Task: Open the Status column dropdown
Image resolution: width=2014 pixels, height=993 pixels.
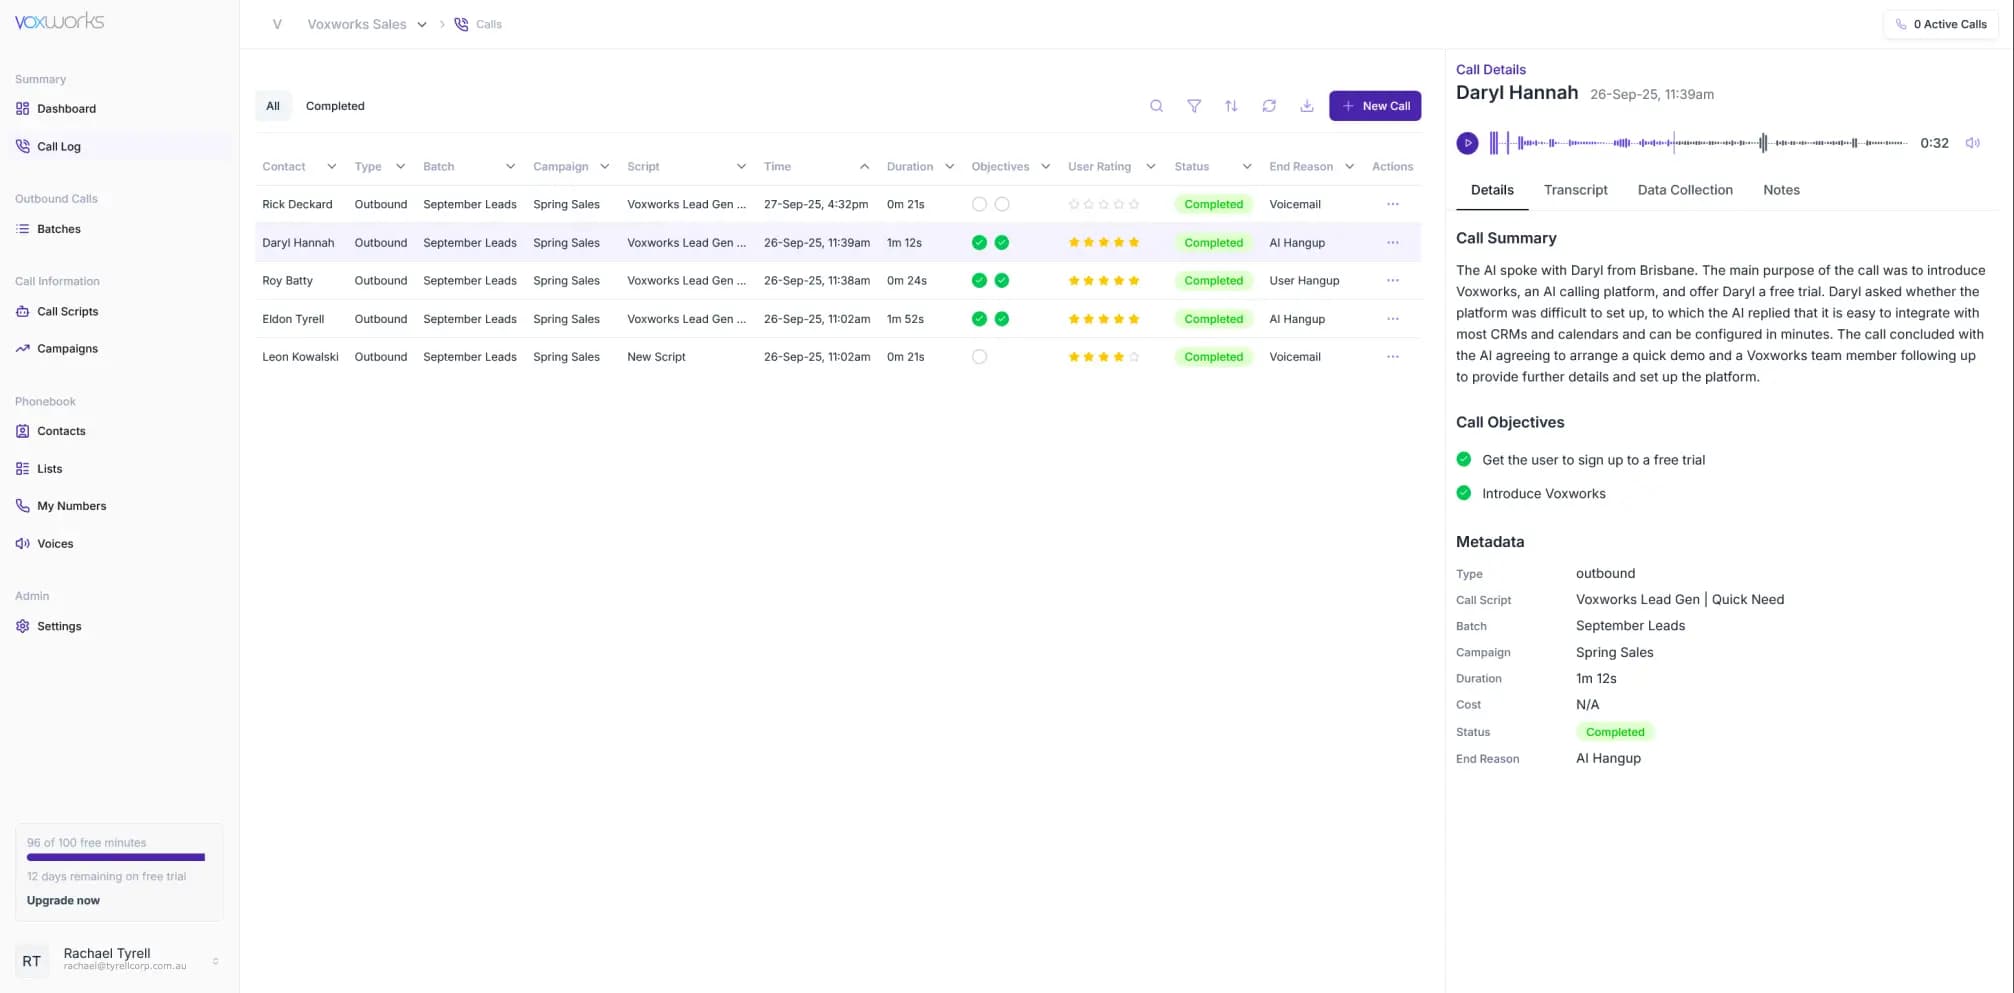Action: [x=1246, y=167]
